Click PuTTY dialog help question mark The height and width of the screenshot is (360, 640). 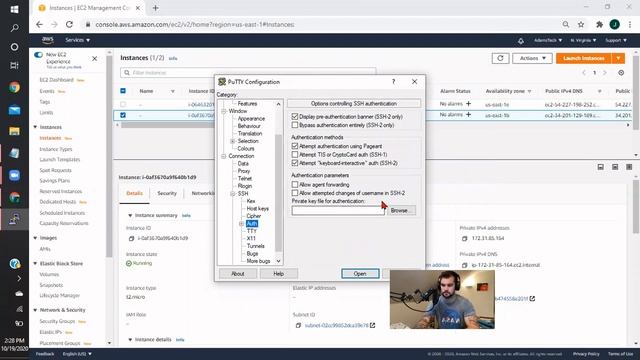coord(393,82)
